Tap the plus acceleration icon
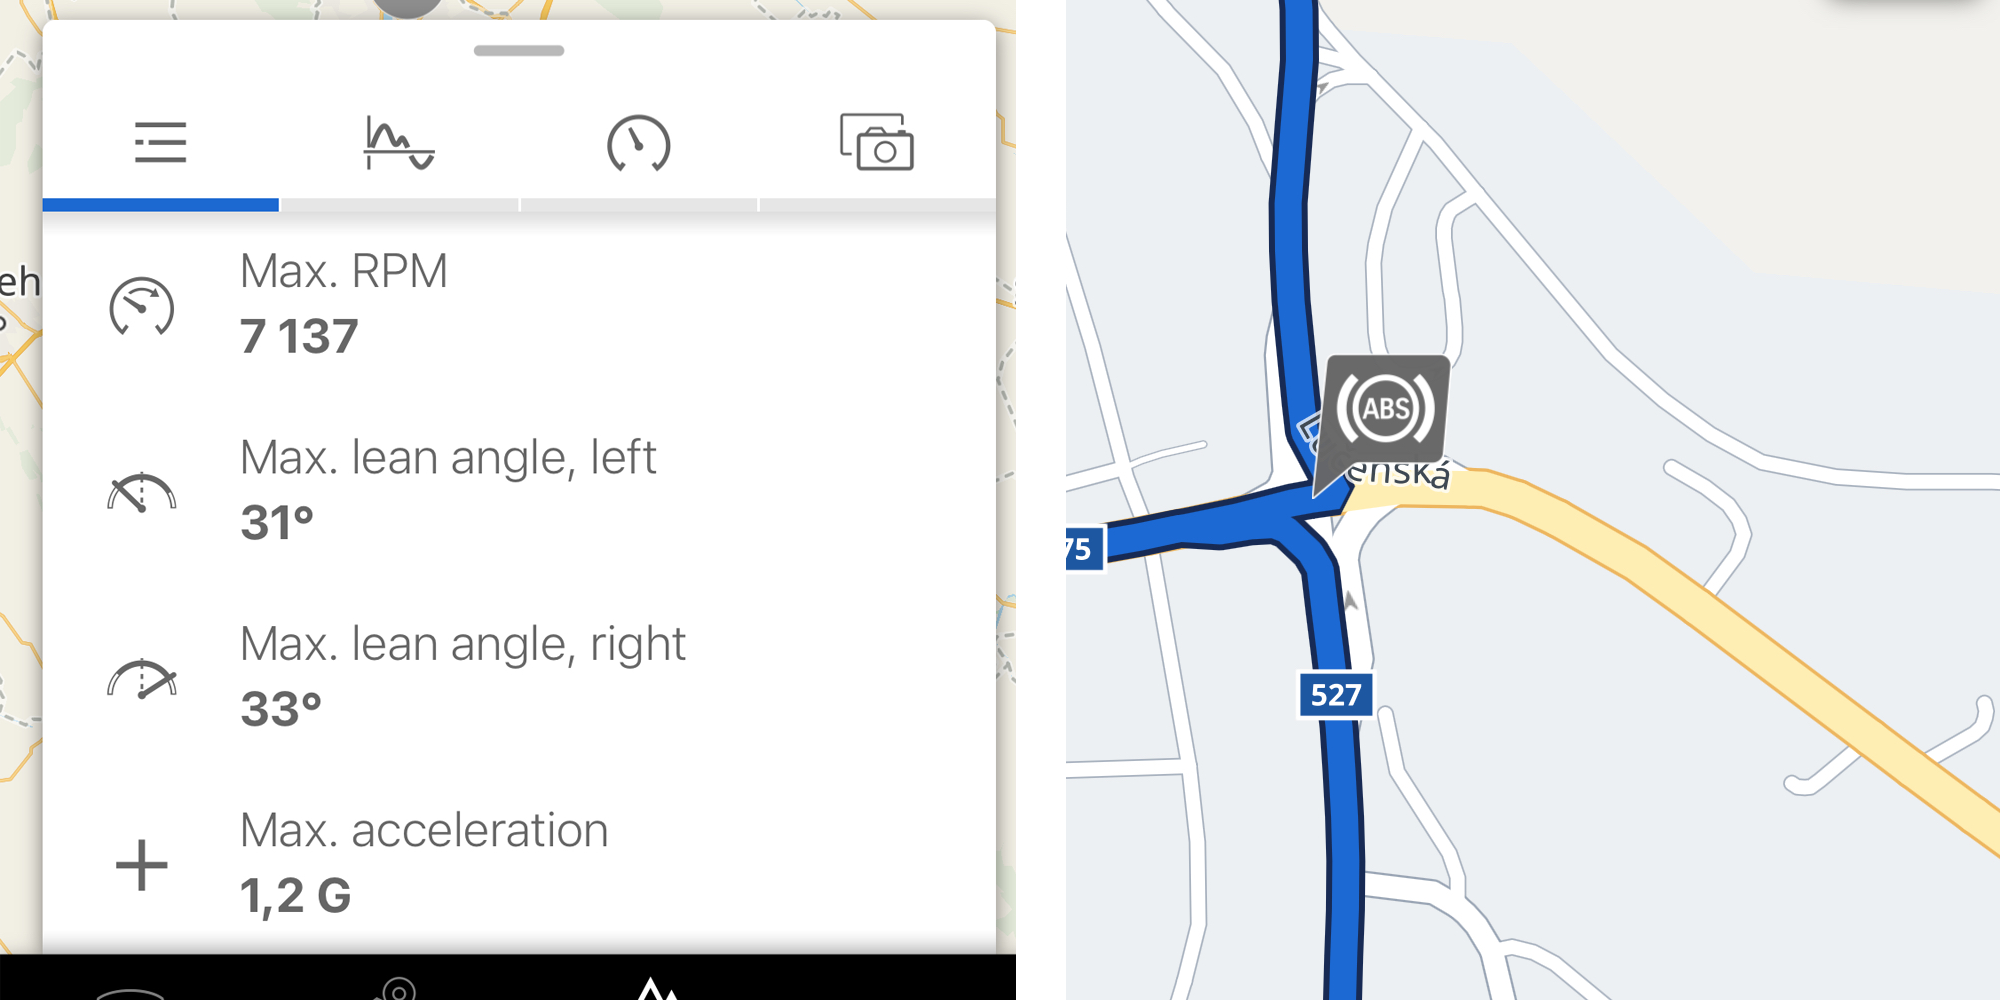Screen dimensions: 2000x1000 (x=141, y=865)
